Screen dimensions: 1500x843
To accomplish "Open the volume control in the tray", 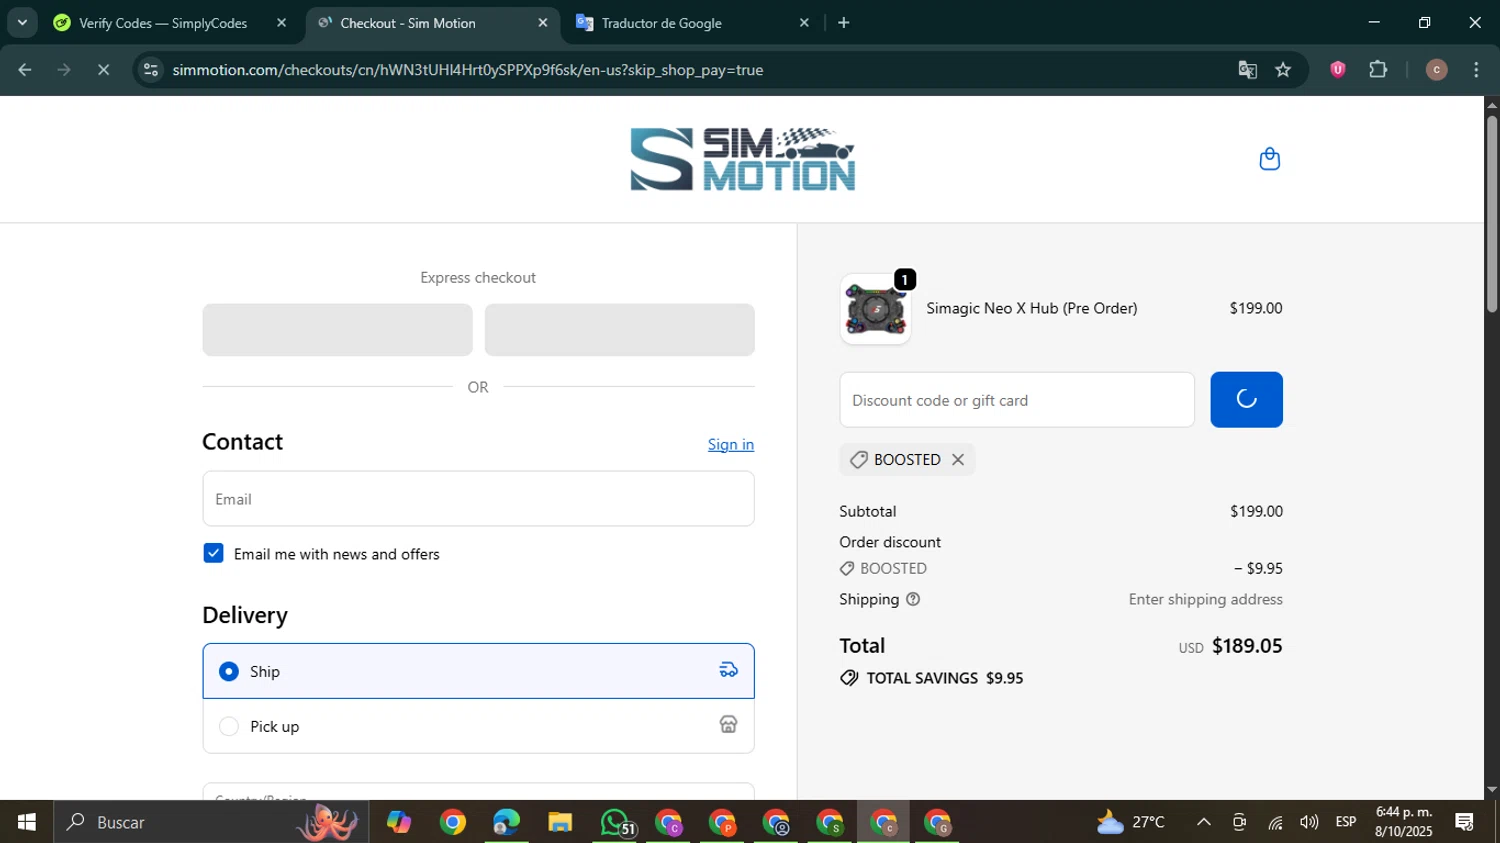I will [1309, 822].
